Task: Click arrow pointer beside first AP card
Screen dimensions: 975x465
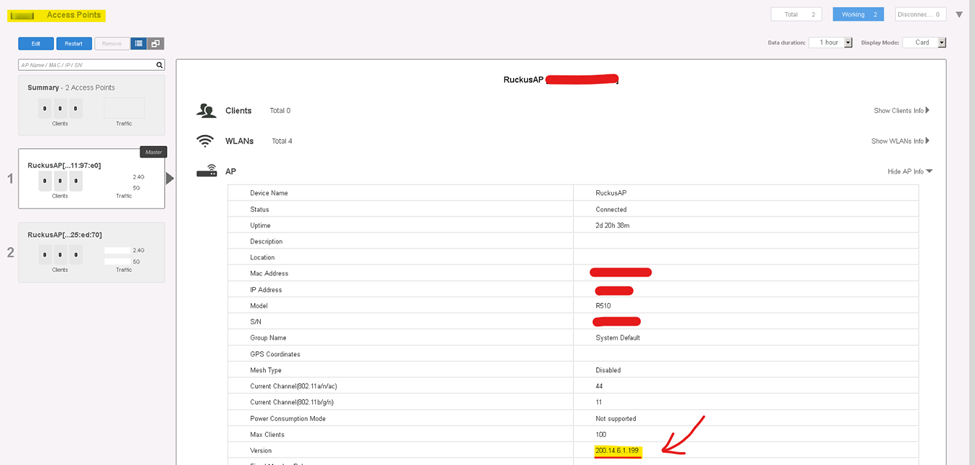Action: pyautogui.click(x=170, y=178)
